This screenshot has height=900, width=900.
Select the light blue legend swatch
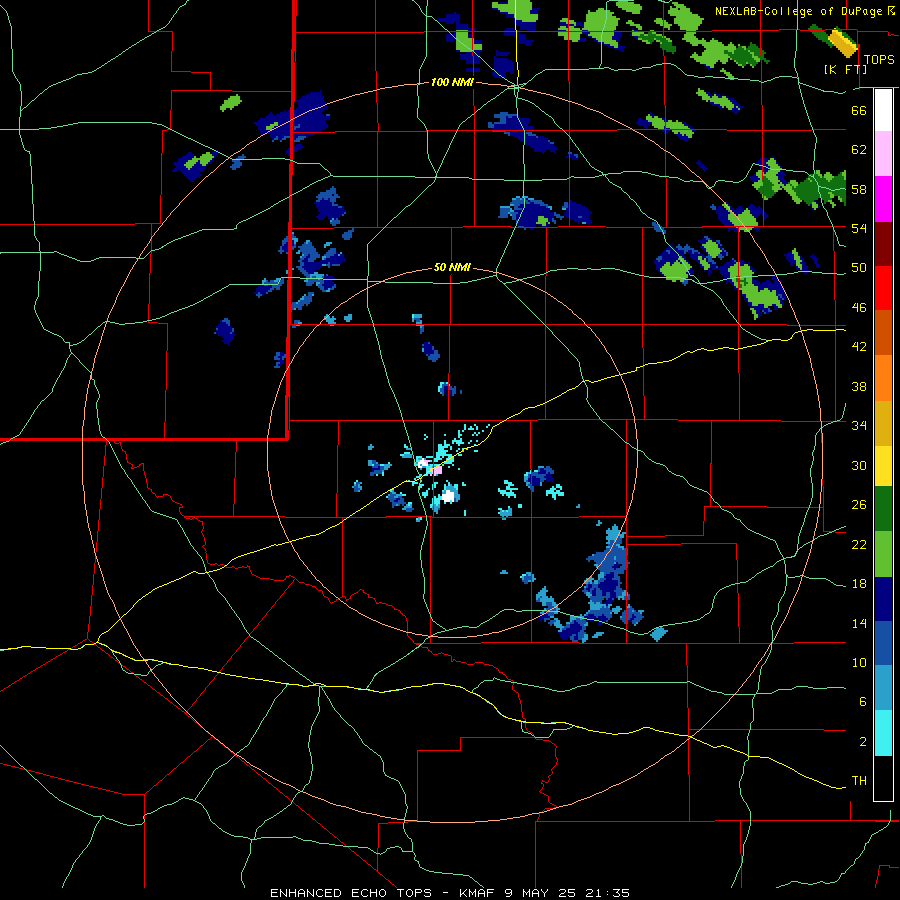pyautogui.click(x=883, y=688)
